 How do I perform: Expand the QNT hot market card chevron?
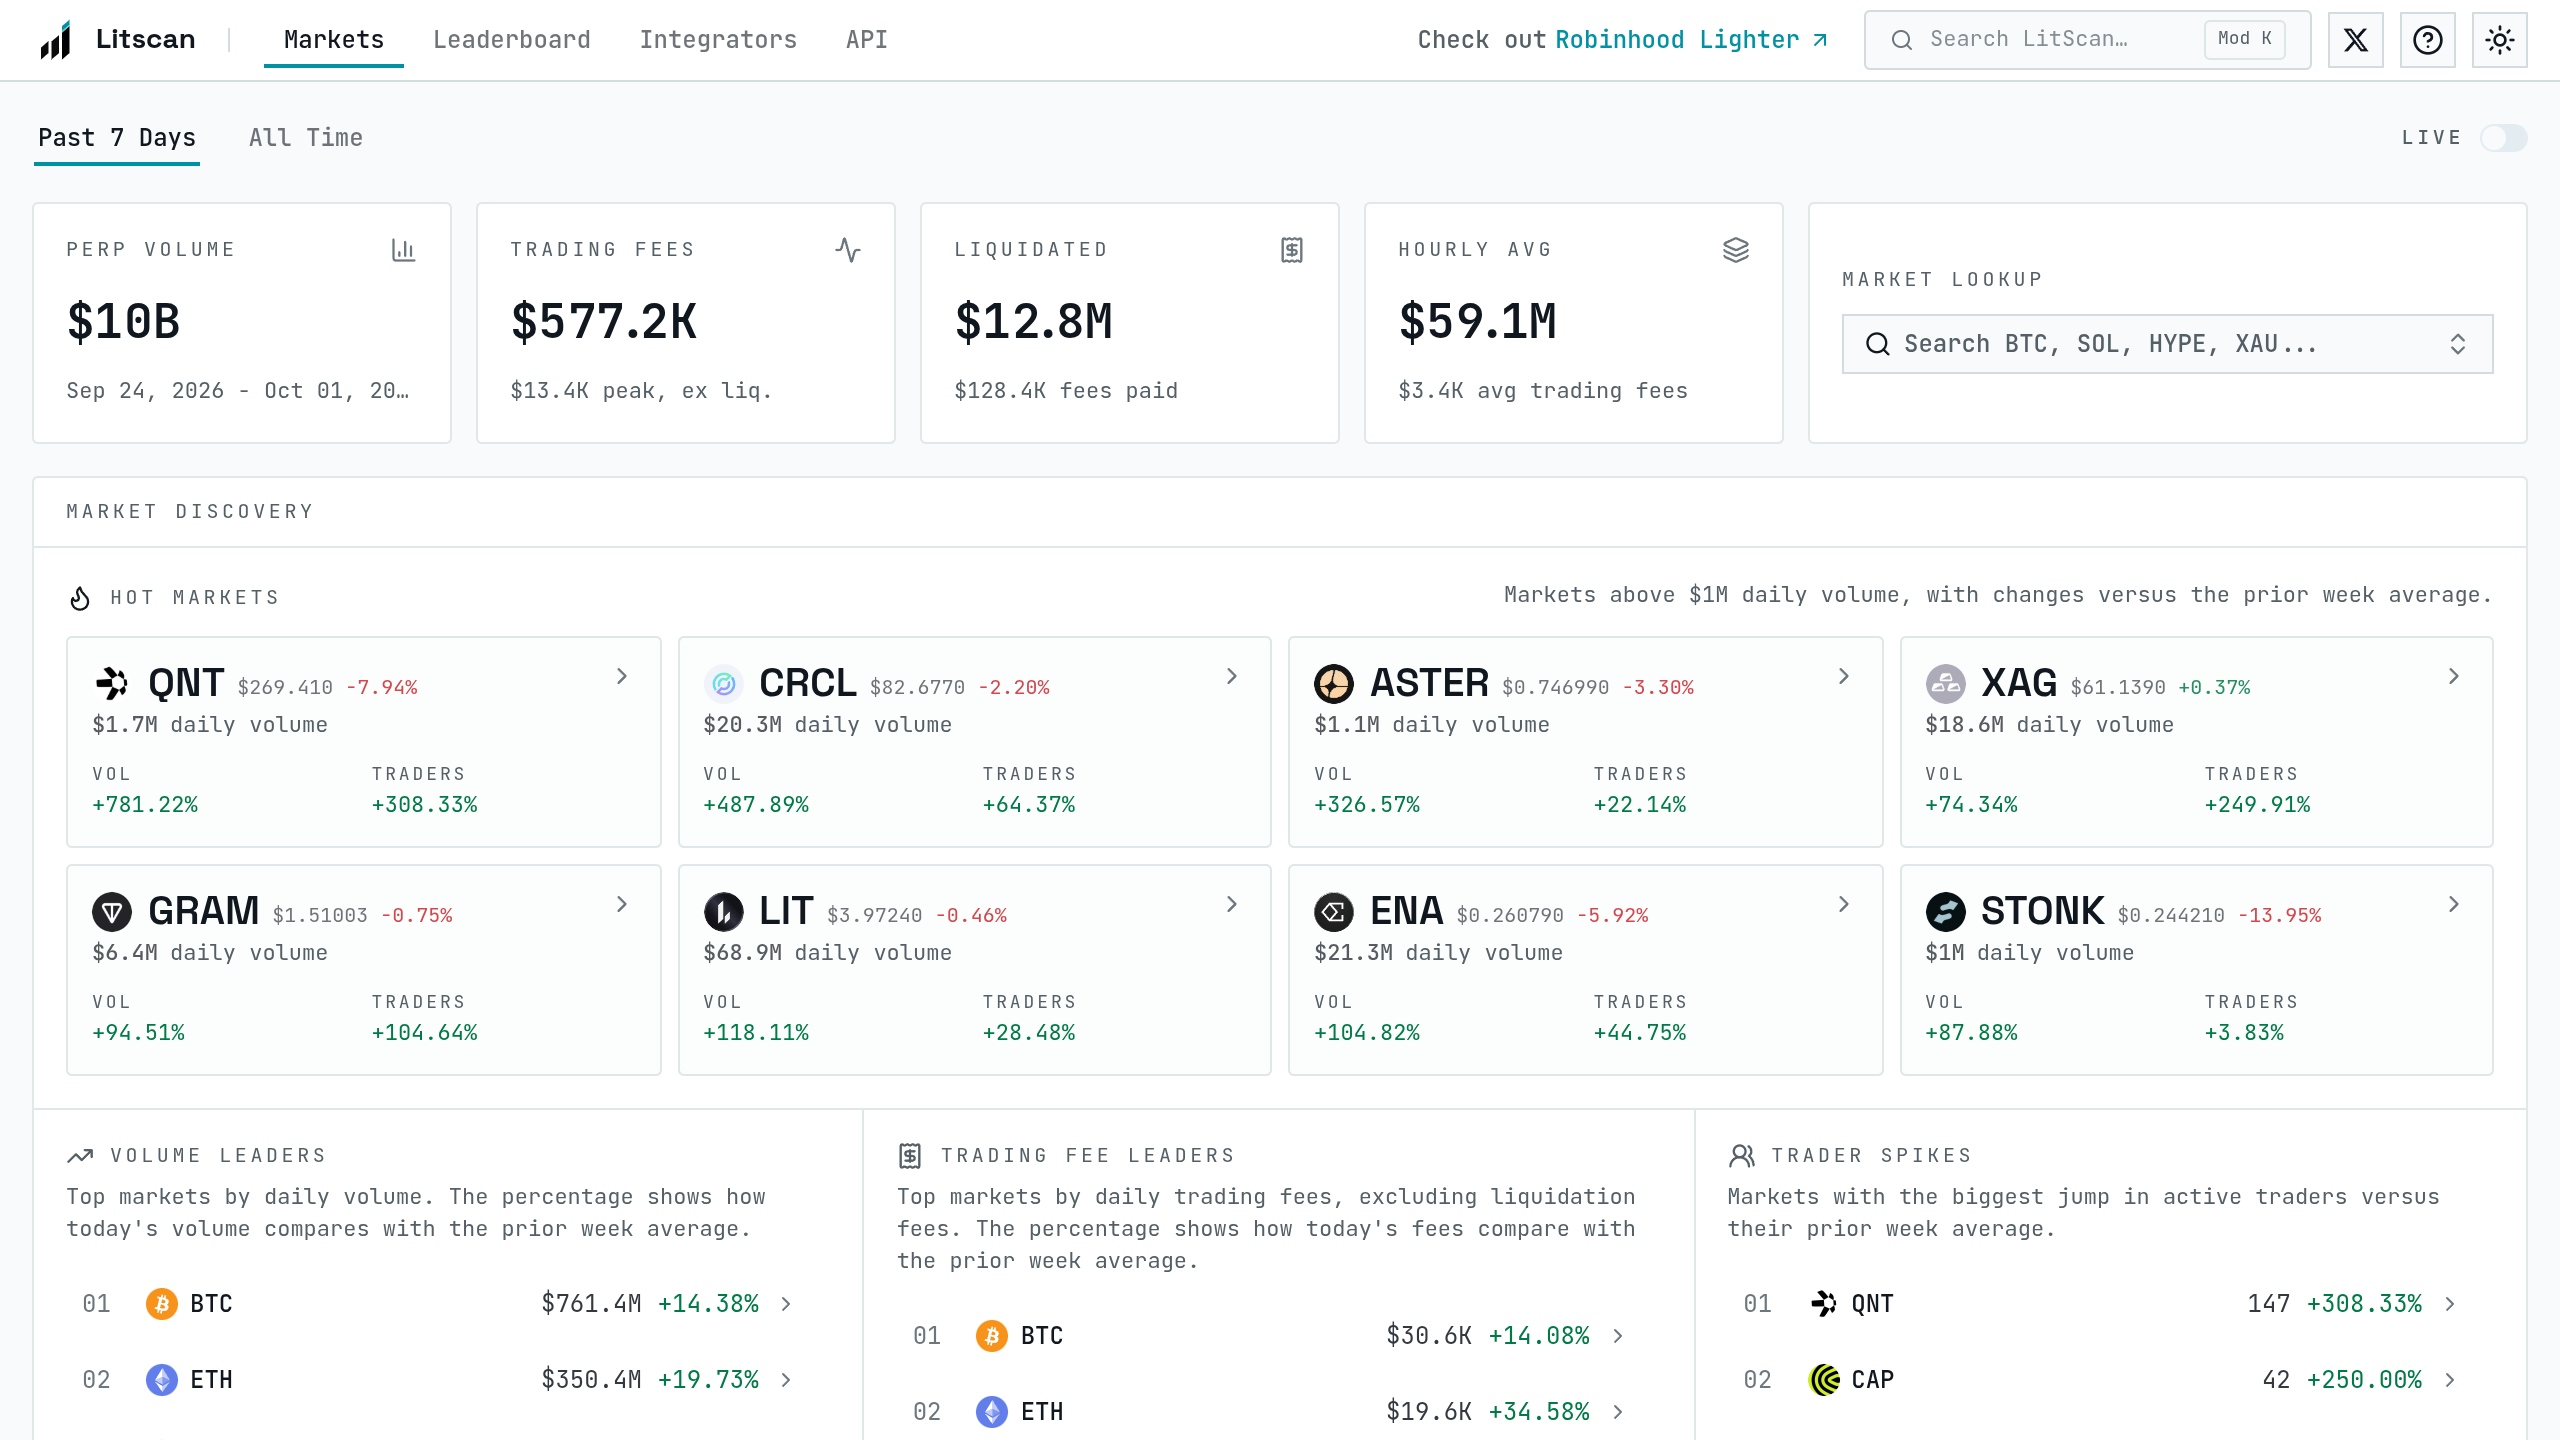[622, 676]
